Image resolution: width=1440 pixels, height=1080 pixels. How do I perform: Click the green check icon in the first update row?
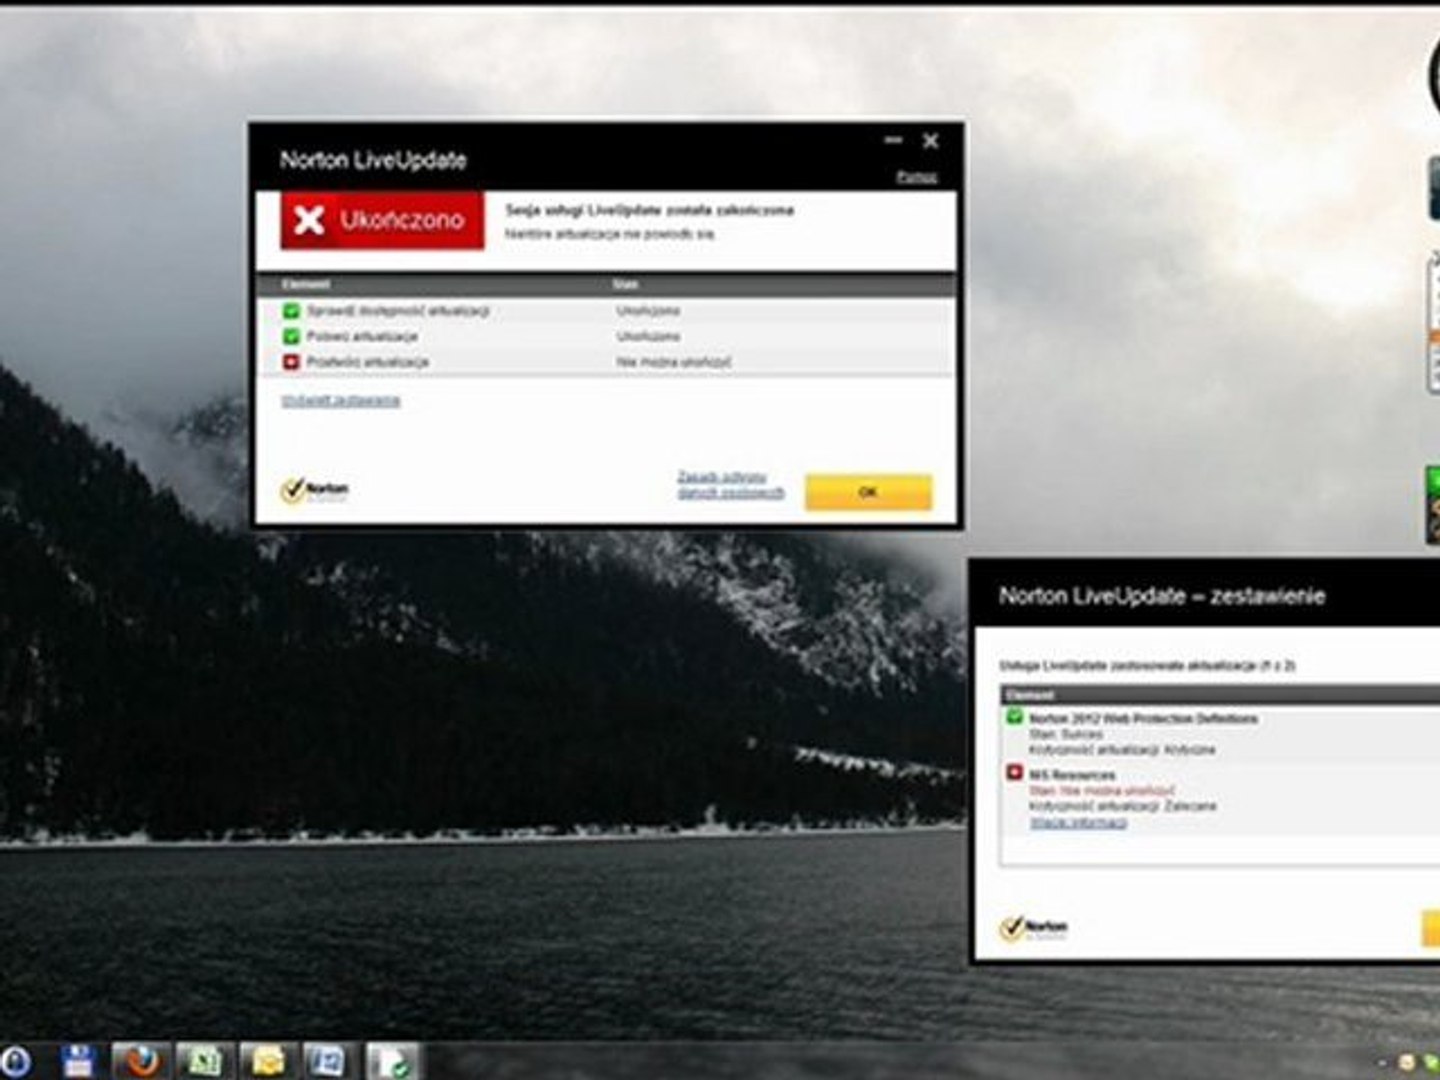[291, 311]
